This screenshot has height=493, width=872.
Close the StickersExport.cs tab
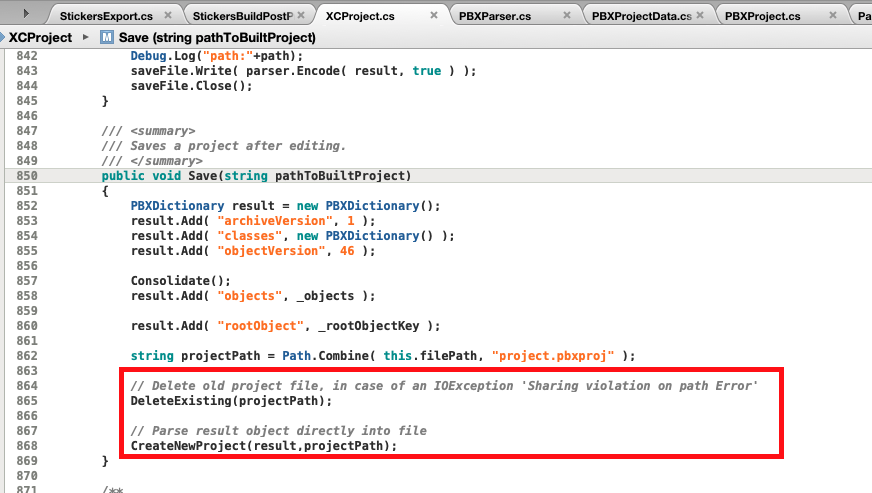click(x=168, y=15)
